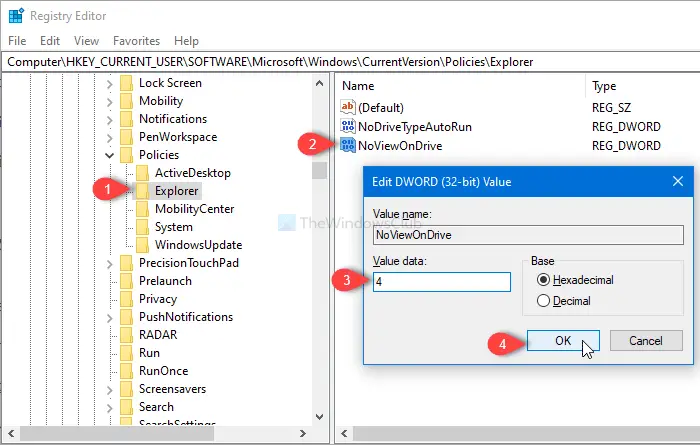Open the File menu
The image size is (700, 445).
(x=17, y=41)
